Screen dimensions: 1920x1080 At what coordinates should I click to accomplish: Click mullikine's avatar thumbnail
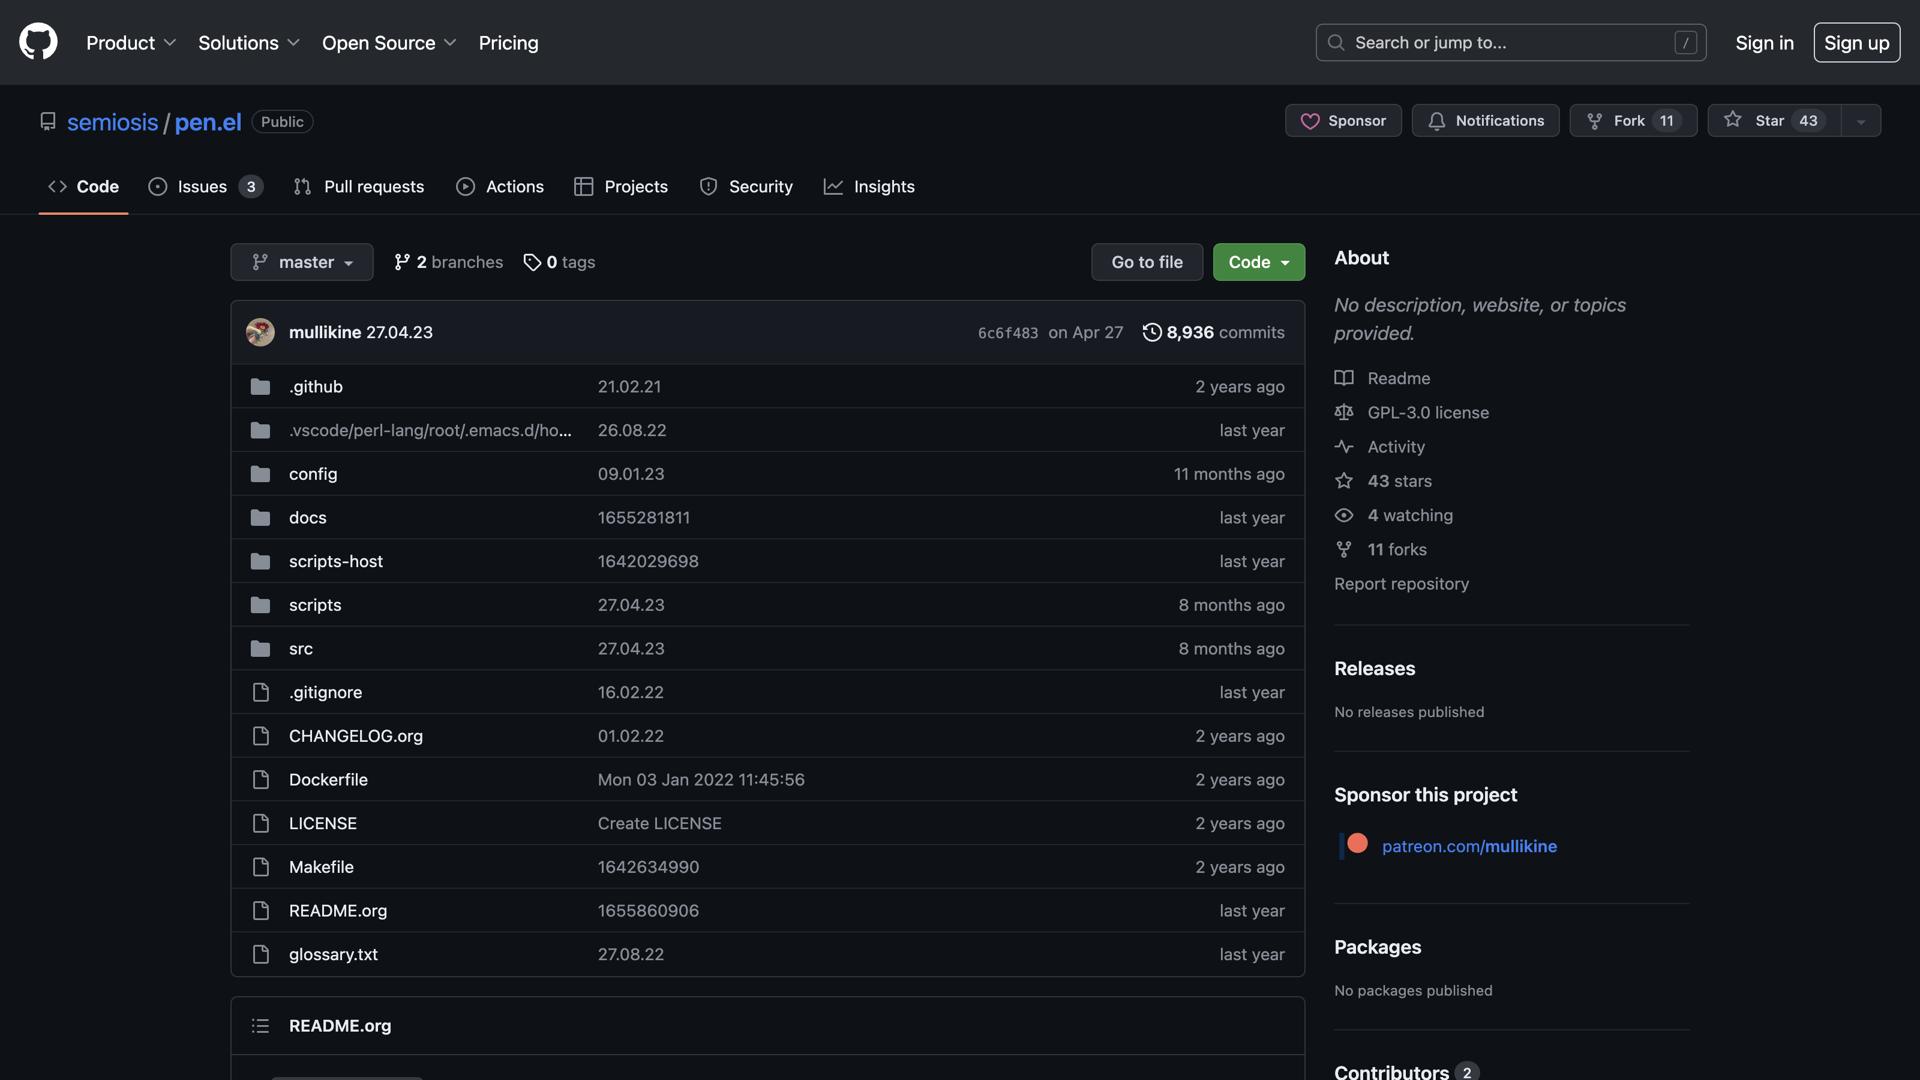(x=260, y=332)
